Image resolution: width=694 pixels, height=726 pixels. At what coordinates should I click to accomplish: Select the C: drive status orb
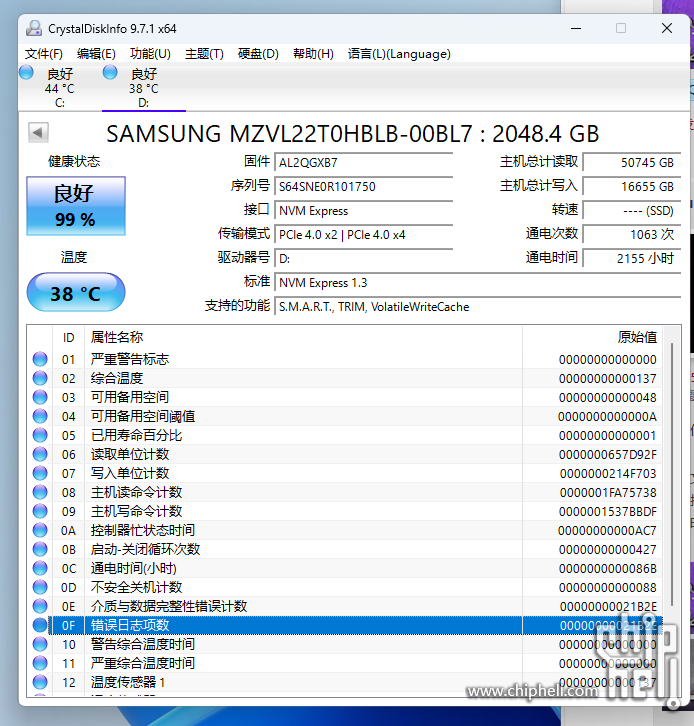click(27, 73)
